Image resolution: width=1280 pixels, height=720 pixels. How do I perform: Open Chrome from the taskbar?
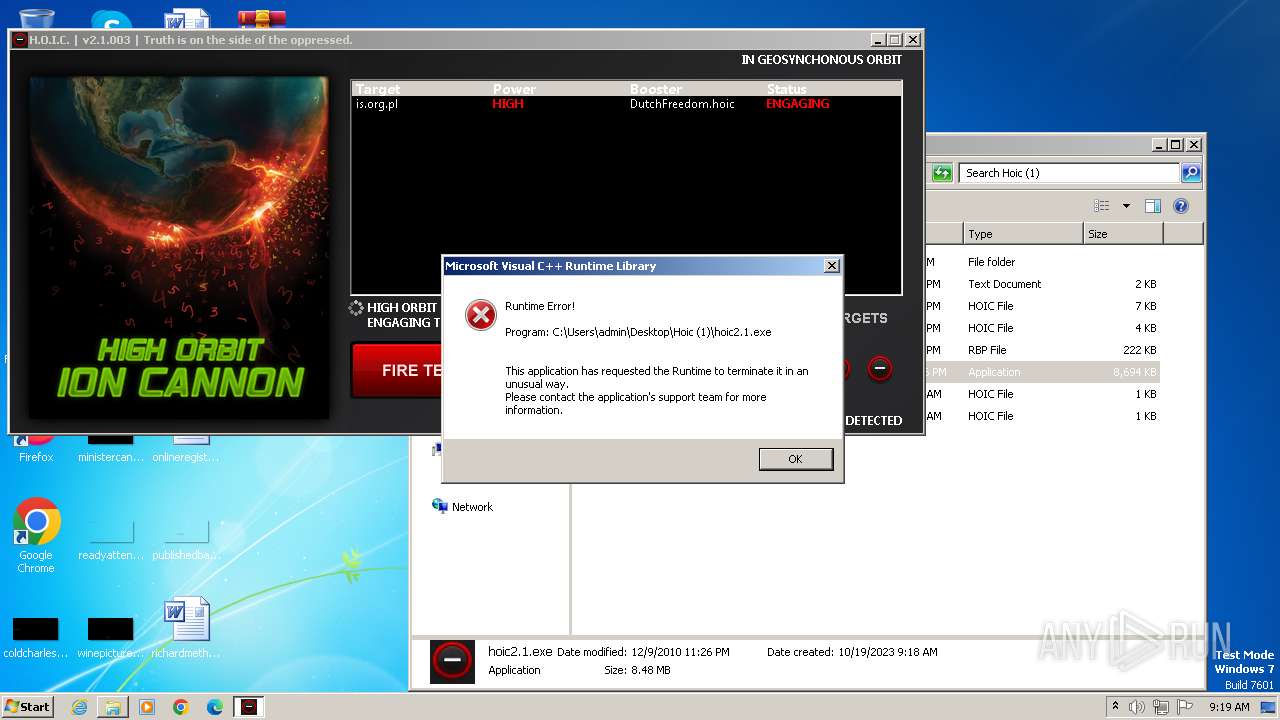coord(181,707)
